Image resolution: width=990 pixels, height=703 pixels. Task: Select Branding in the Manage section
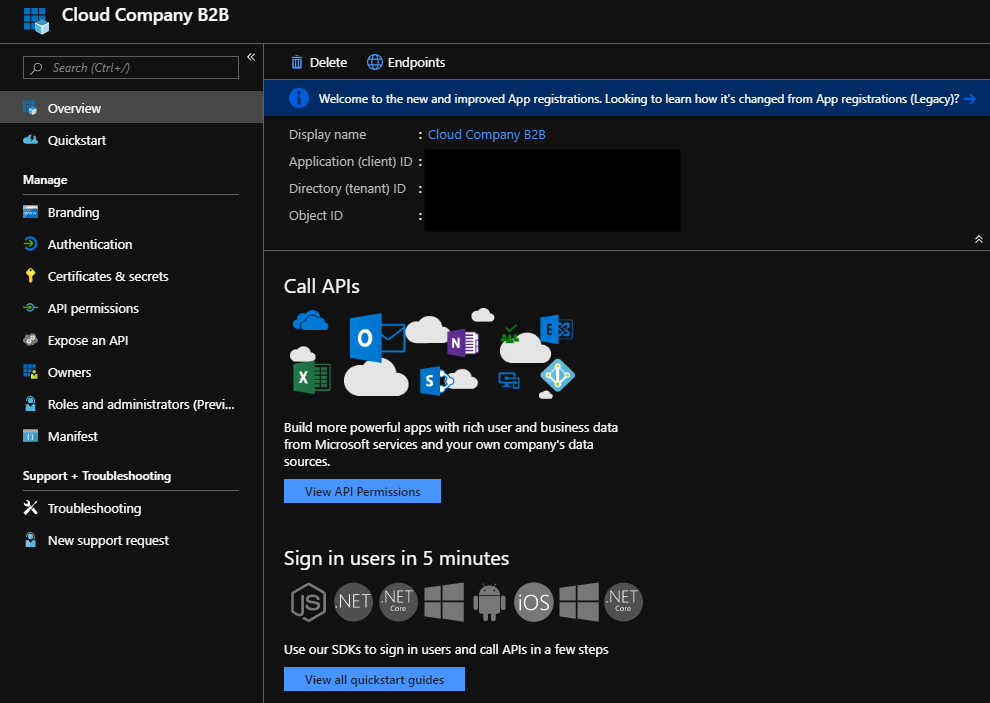[75, 212]
